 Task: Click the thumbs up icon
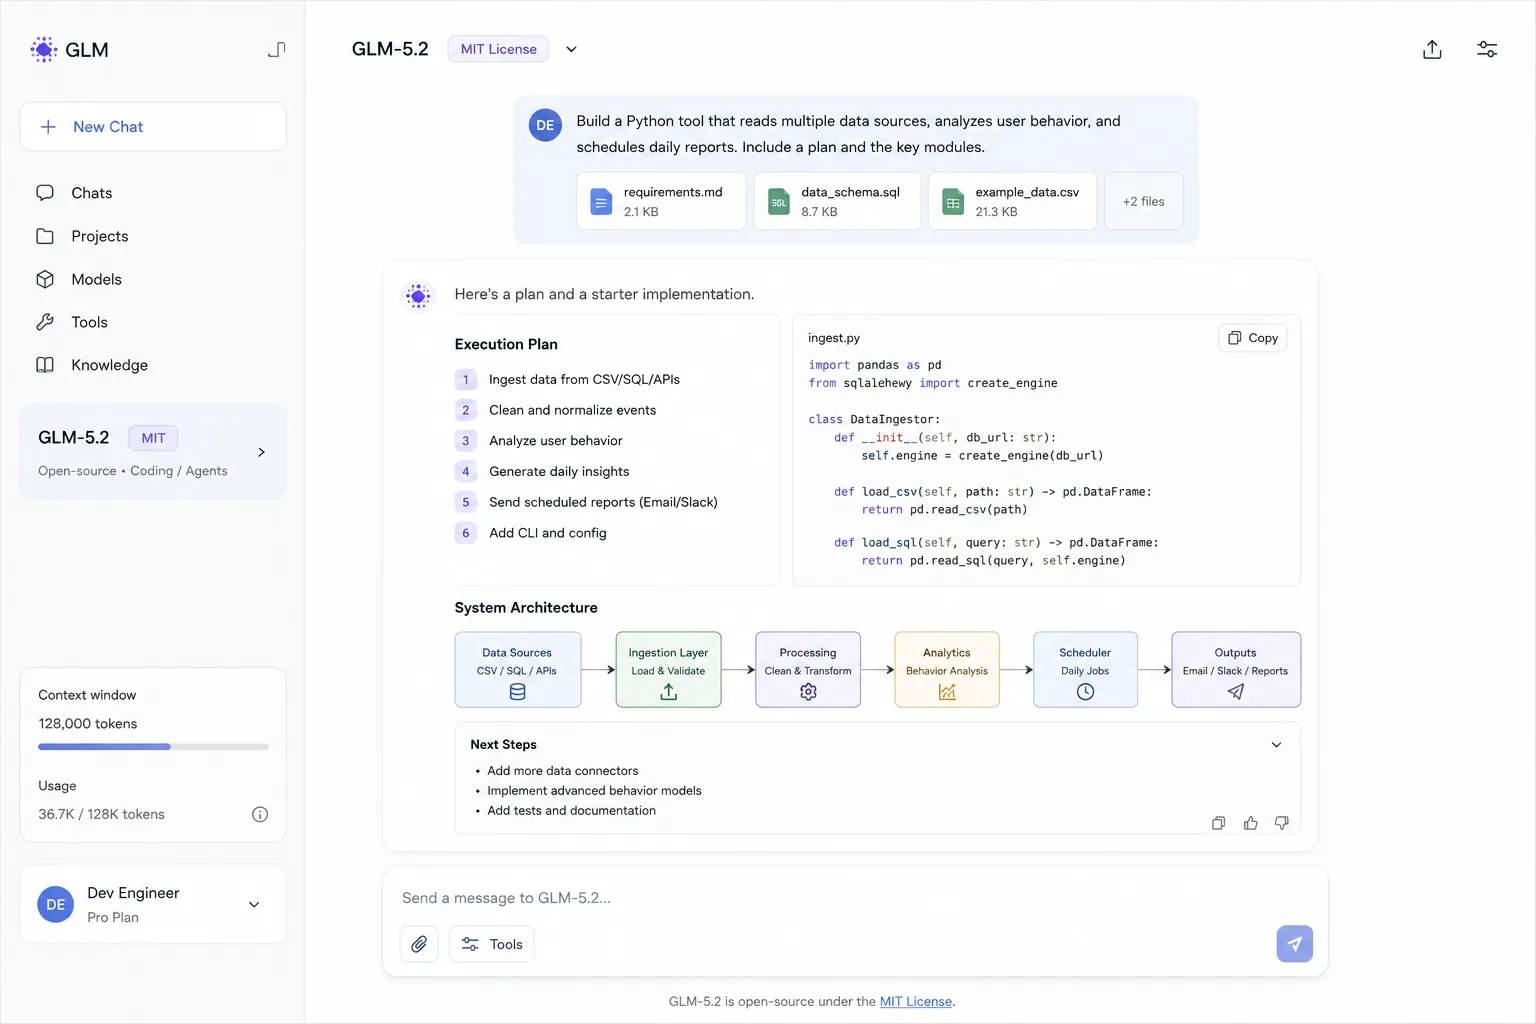1250,823
